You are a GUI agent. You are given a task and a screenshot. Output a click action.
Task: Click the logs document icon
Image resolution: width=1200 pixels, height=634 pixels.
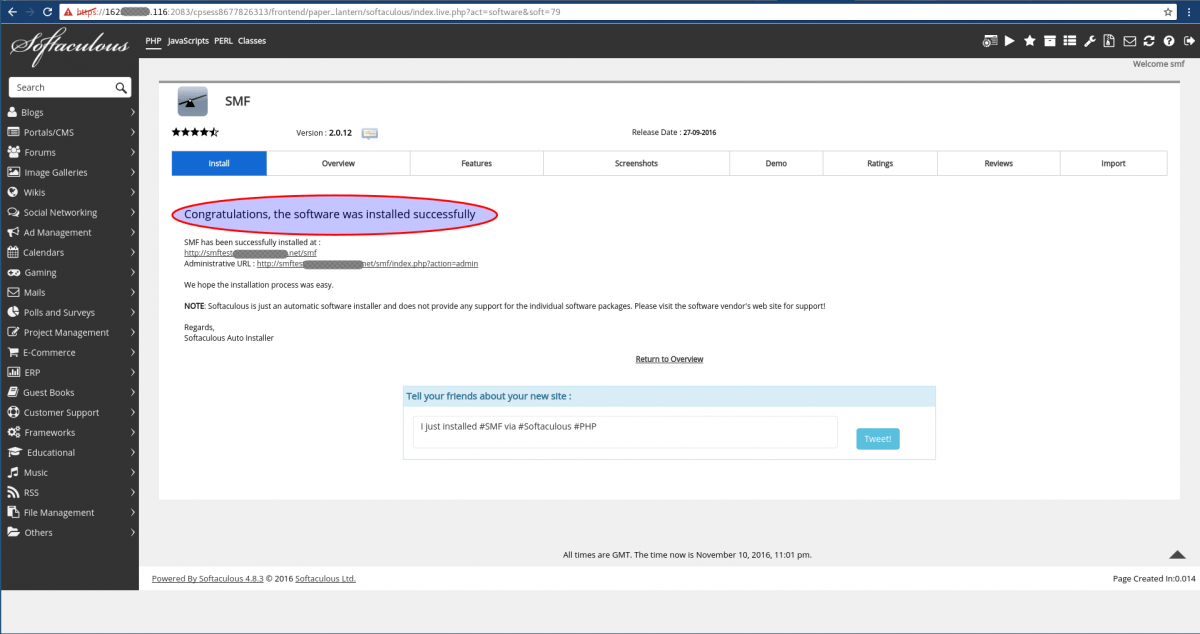tap(1109, 41)
